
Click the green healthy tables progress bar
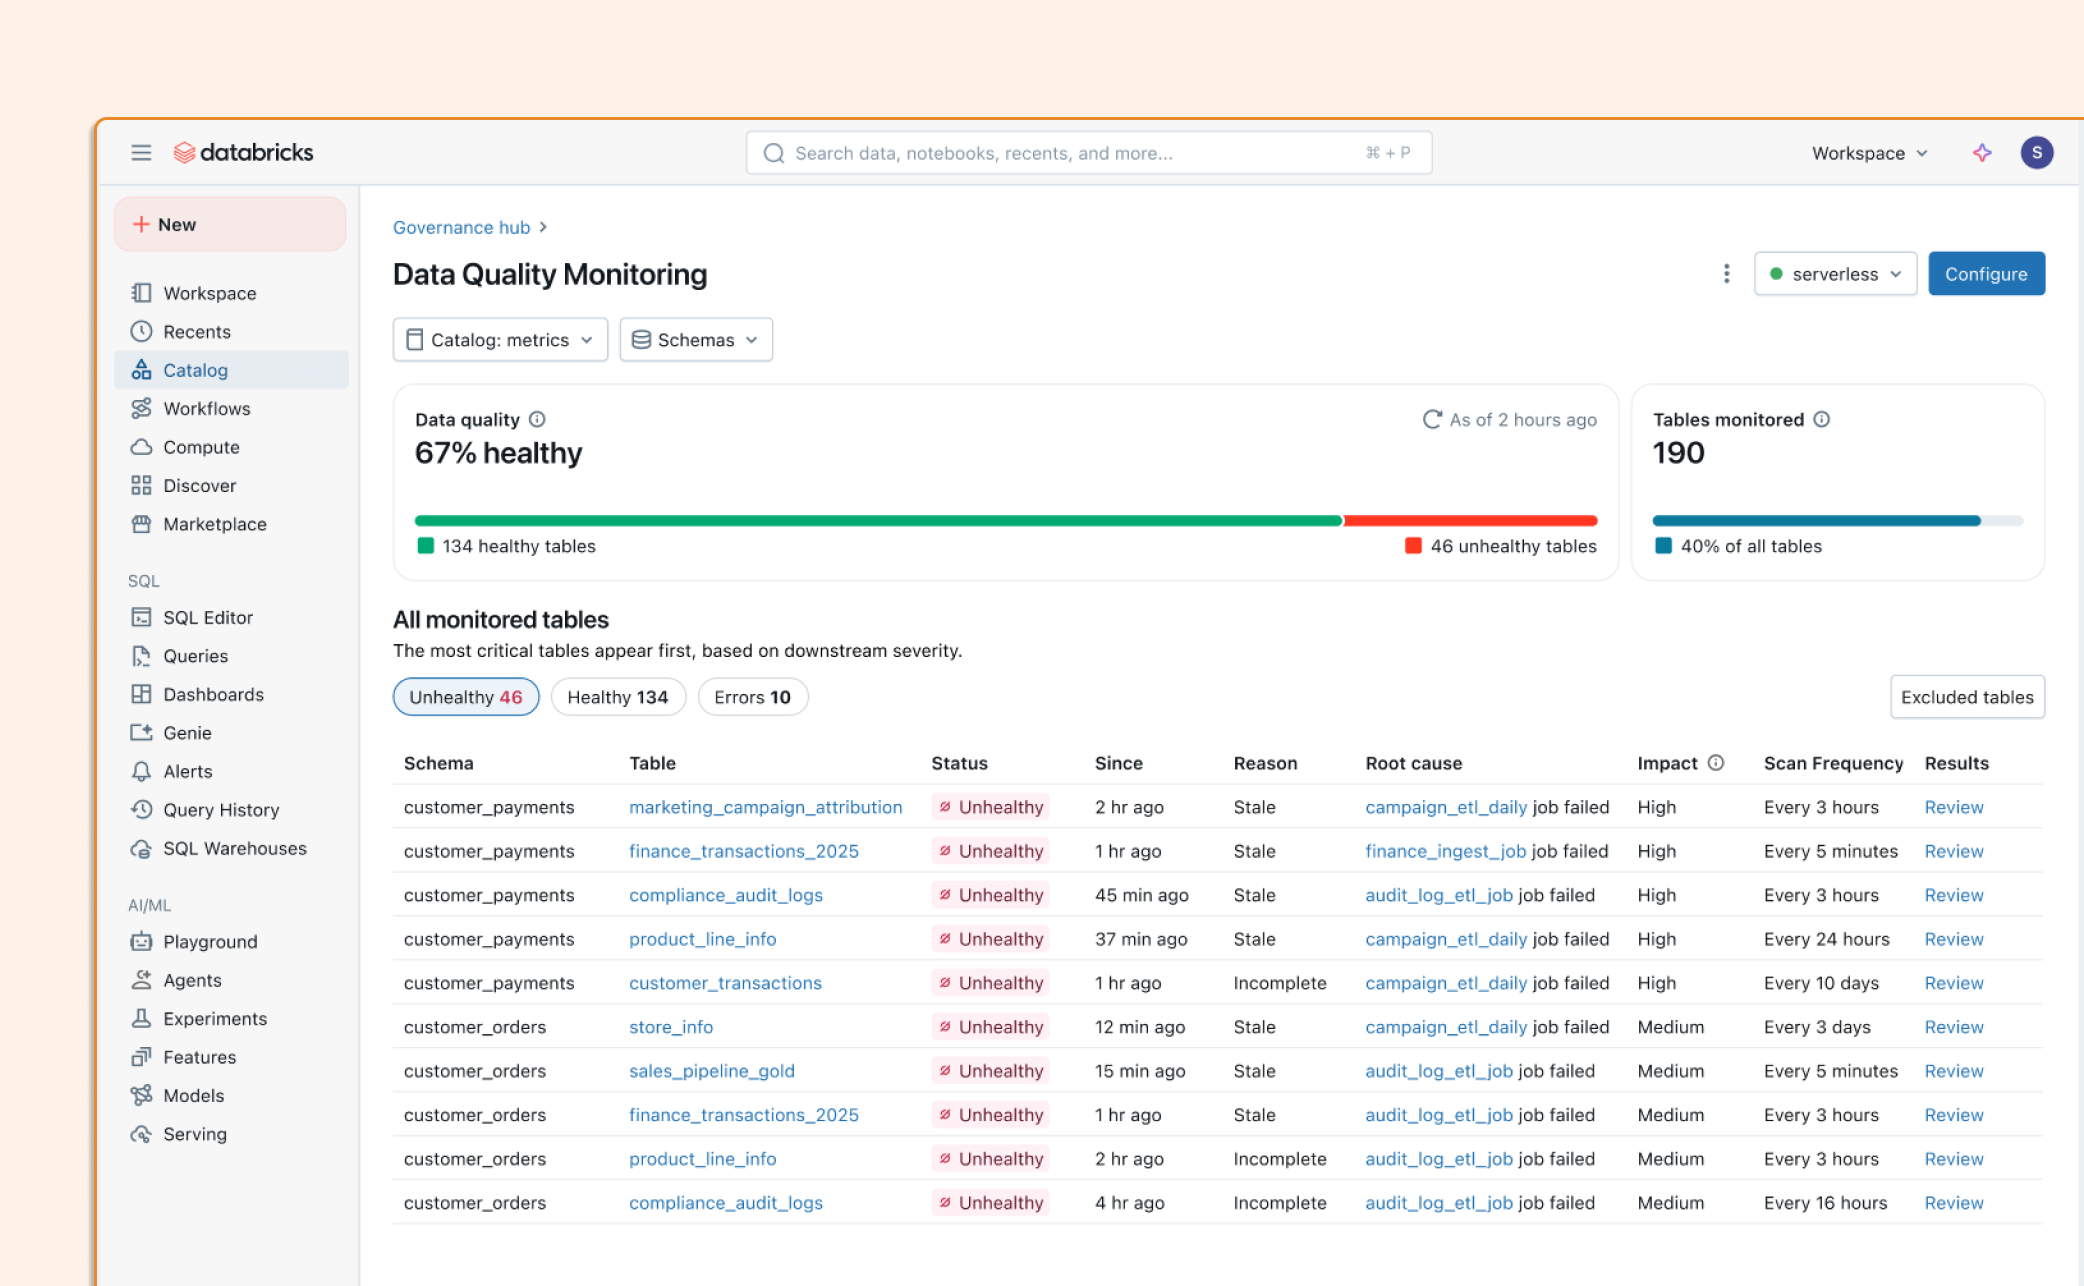878,521
